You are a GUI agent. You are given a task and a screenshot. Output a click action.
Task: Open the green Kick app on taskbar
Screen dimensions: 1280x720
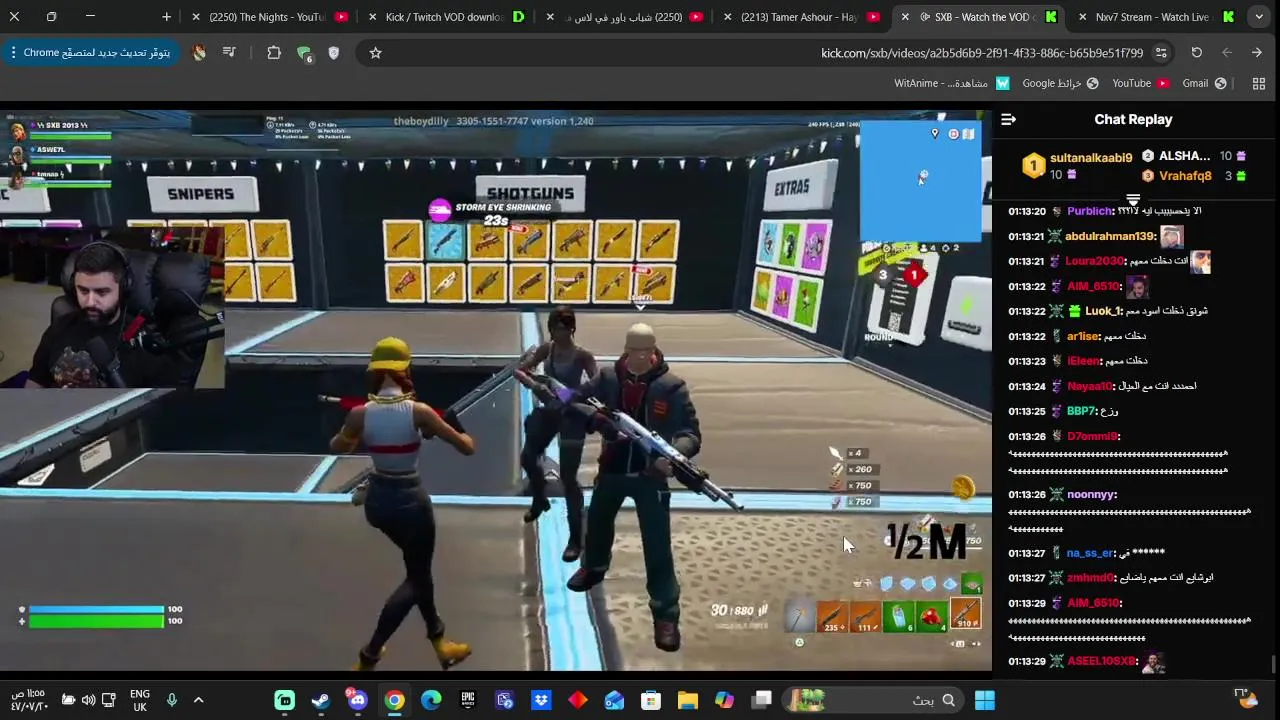tap(285, 700)
